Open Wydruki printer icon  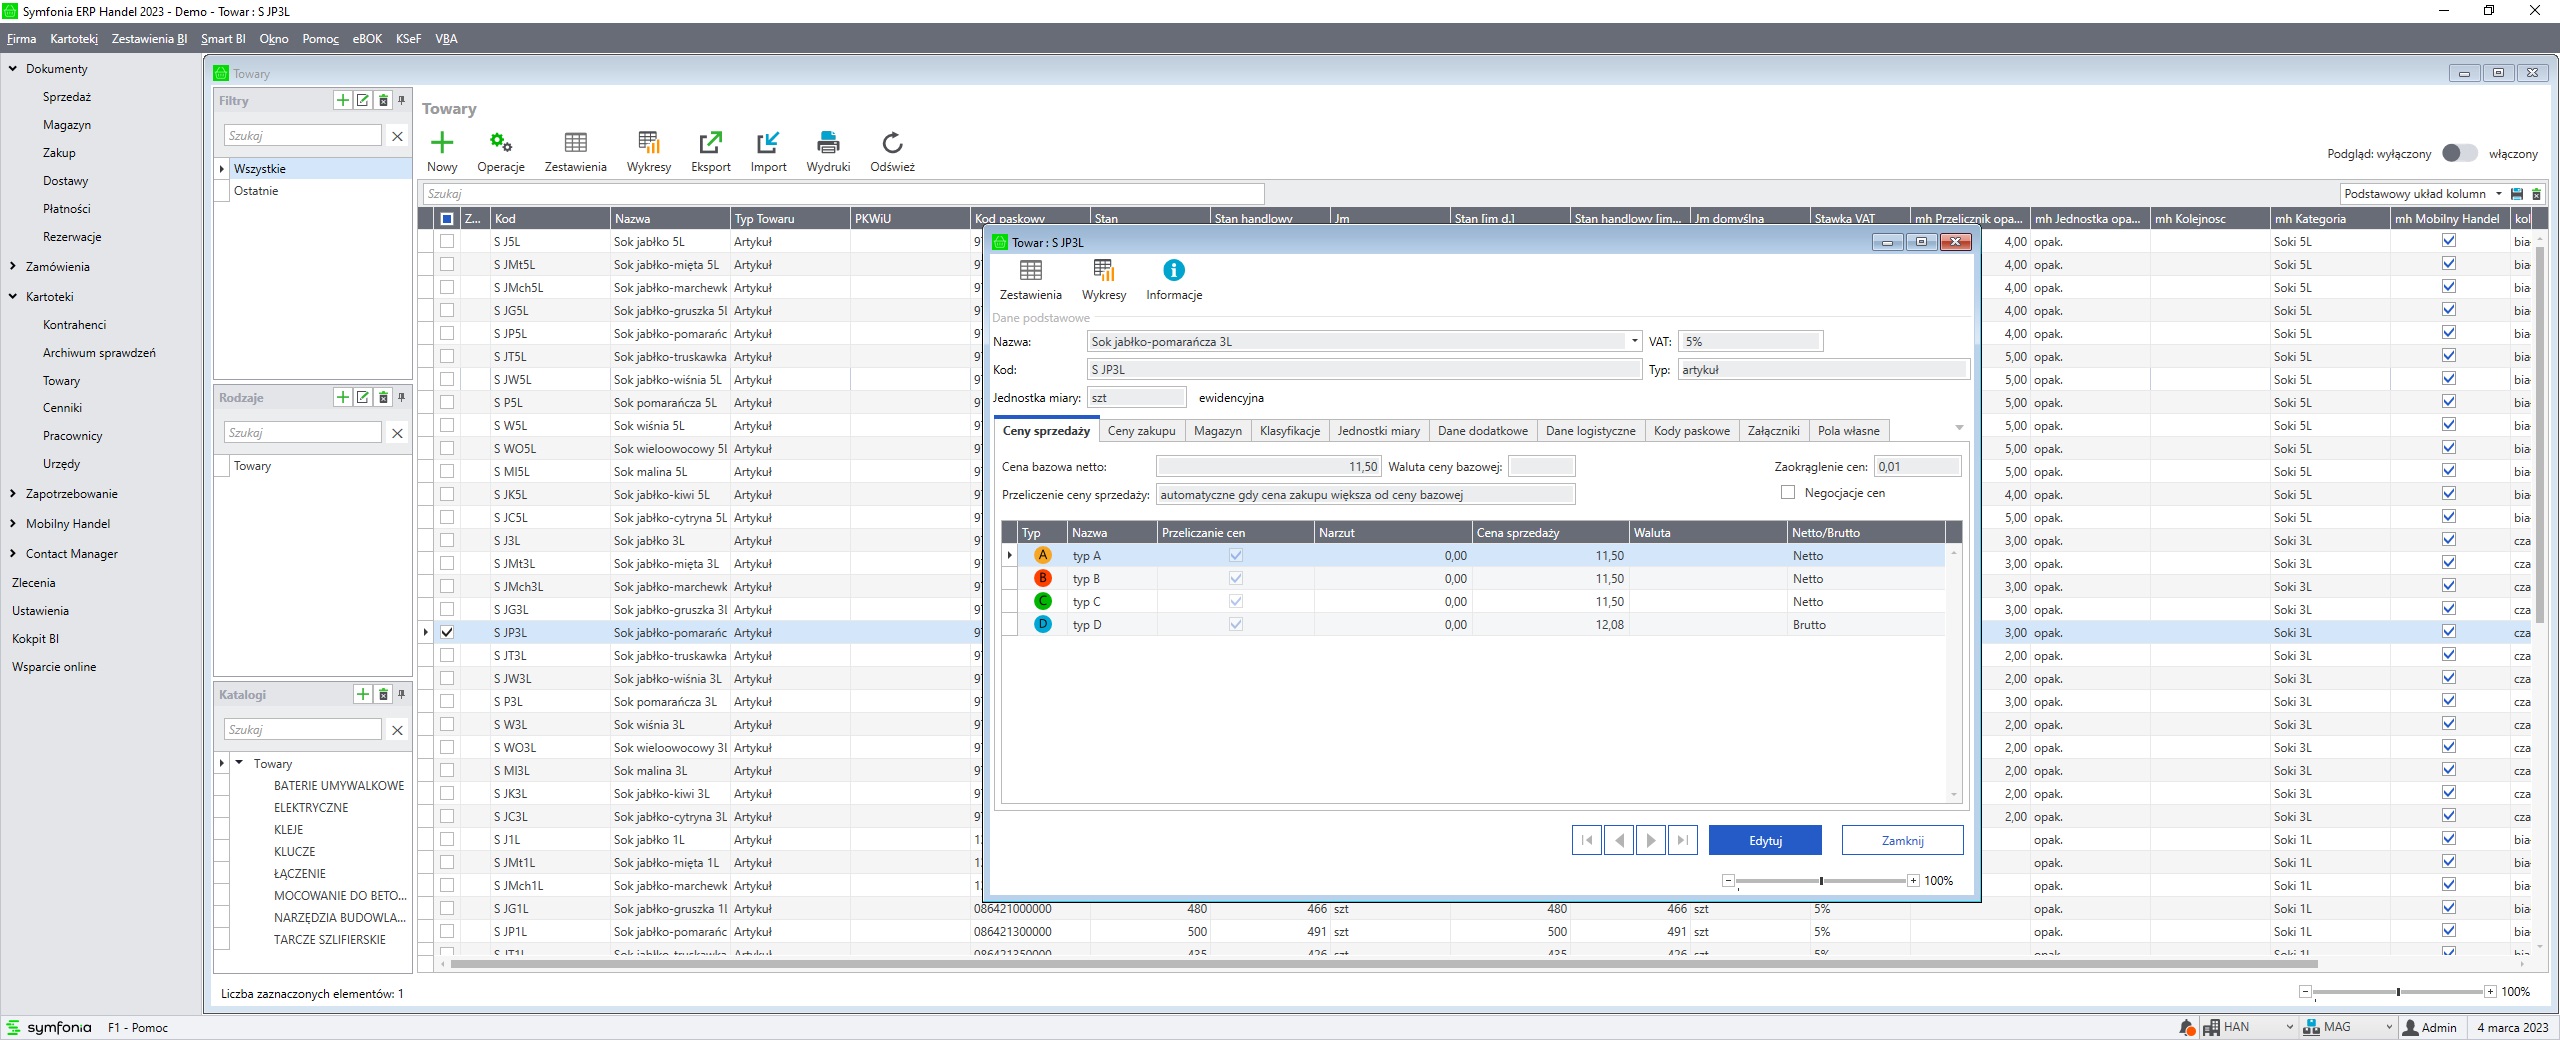828,143
